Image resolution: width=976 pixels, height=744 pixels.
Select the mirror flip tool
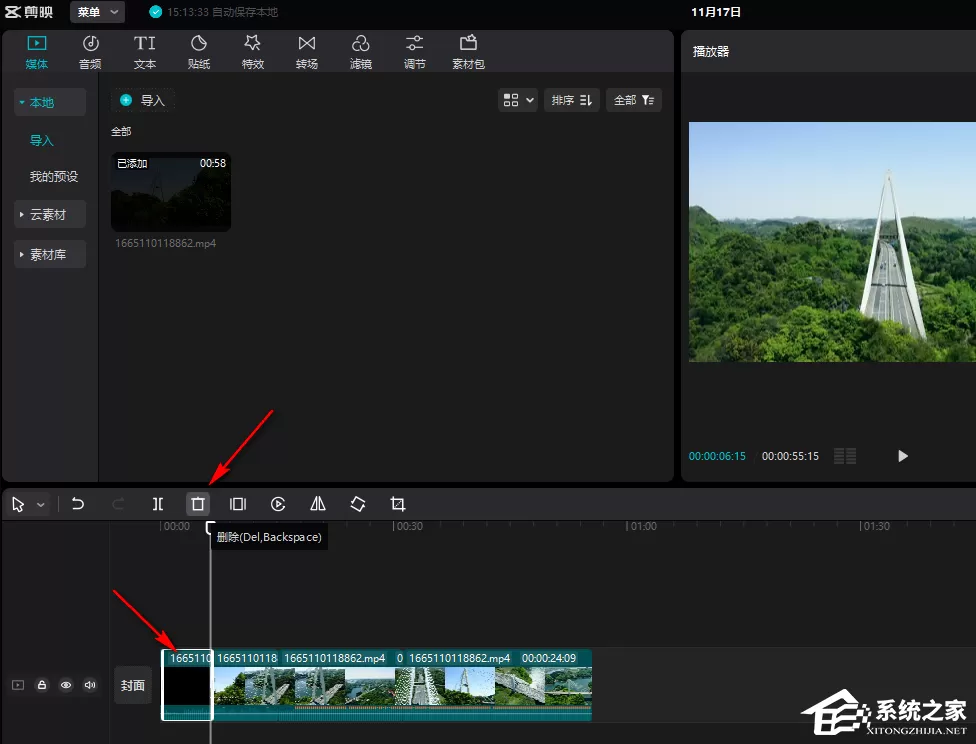[318, 504]
